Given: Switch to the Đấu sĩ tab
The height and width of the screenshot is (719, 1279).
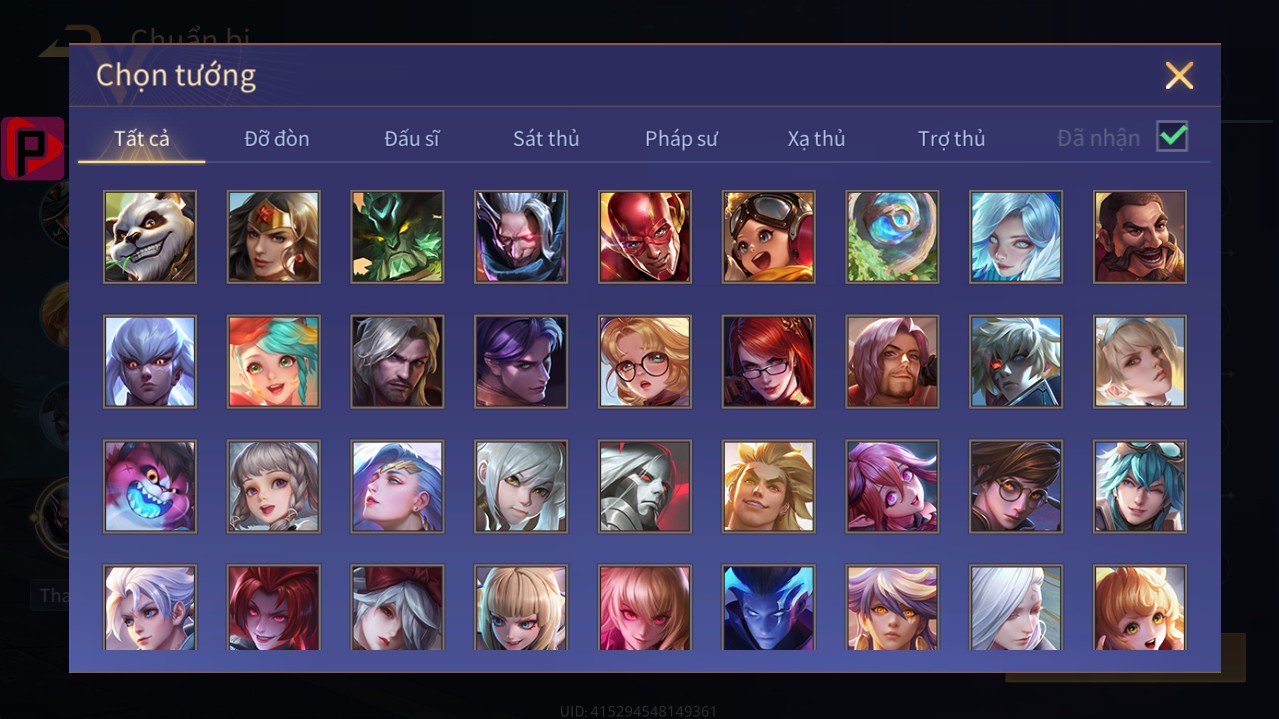Looking at the screenshot, I should coord(412,139).
